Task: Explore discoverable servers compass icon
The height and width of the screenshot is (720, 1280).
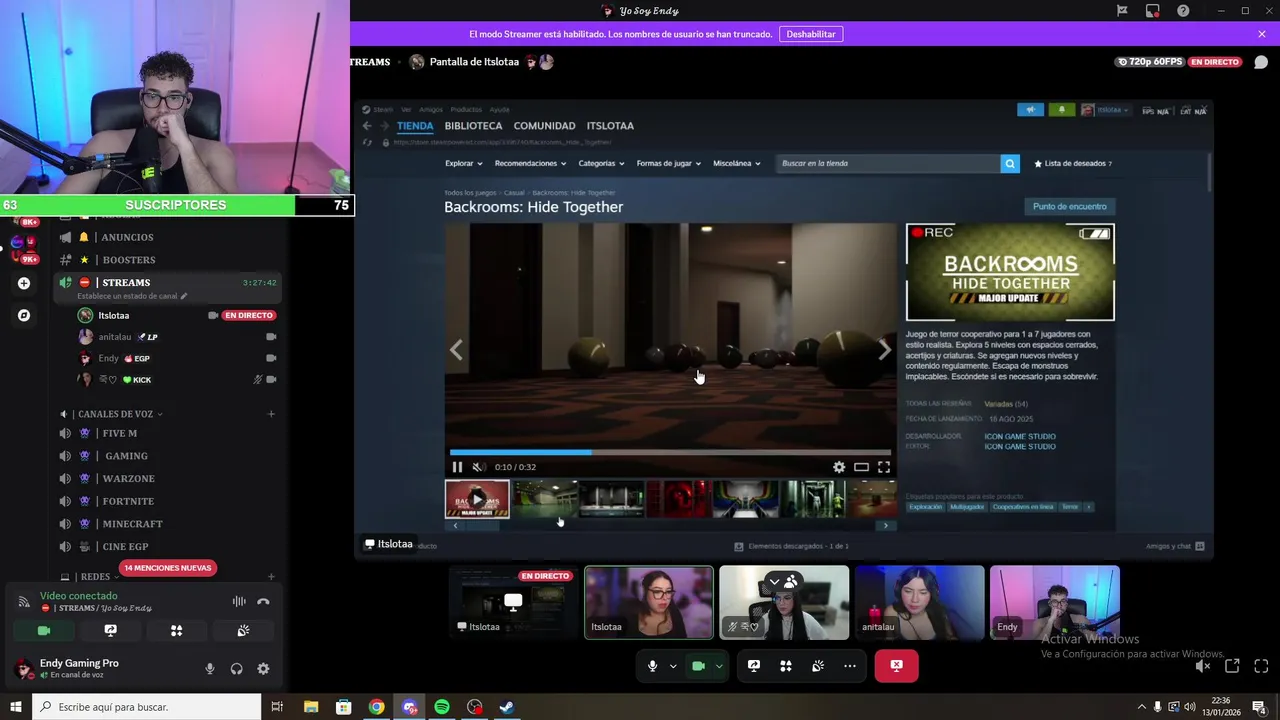Action: point(24,315)
